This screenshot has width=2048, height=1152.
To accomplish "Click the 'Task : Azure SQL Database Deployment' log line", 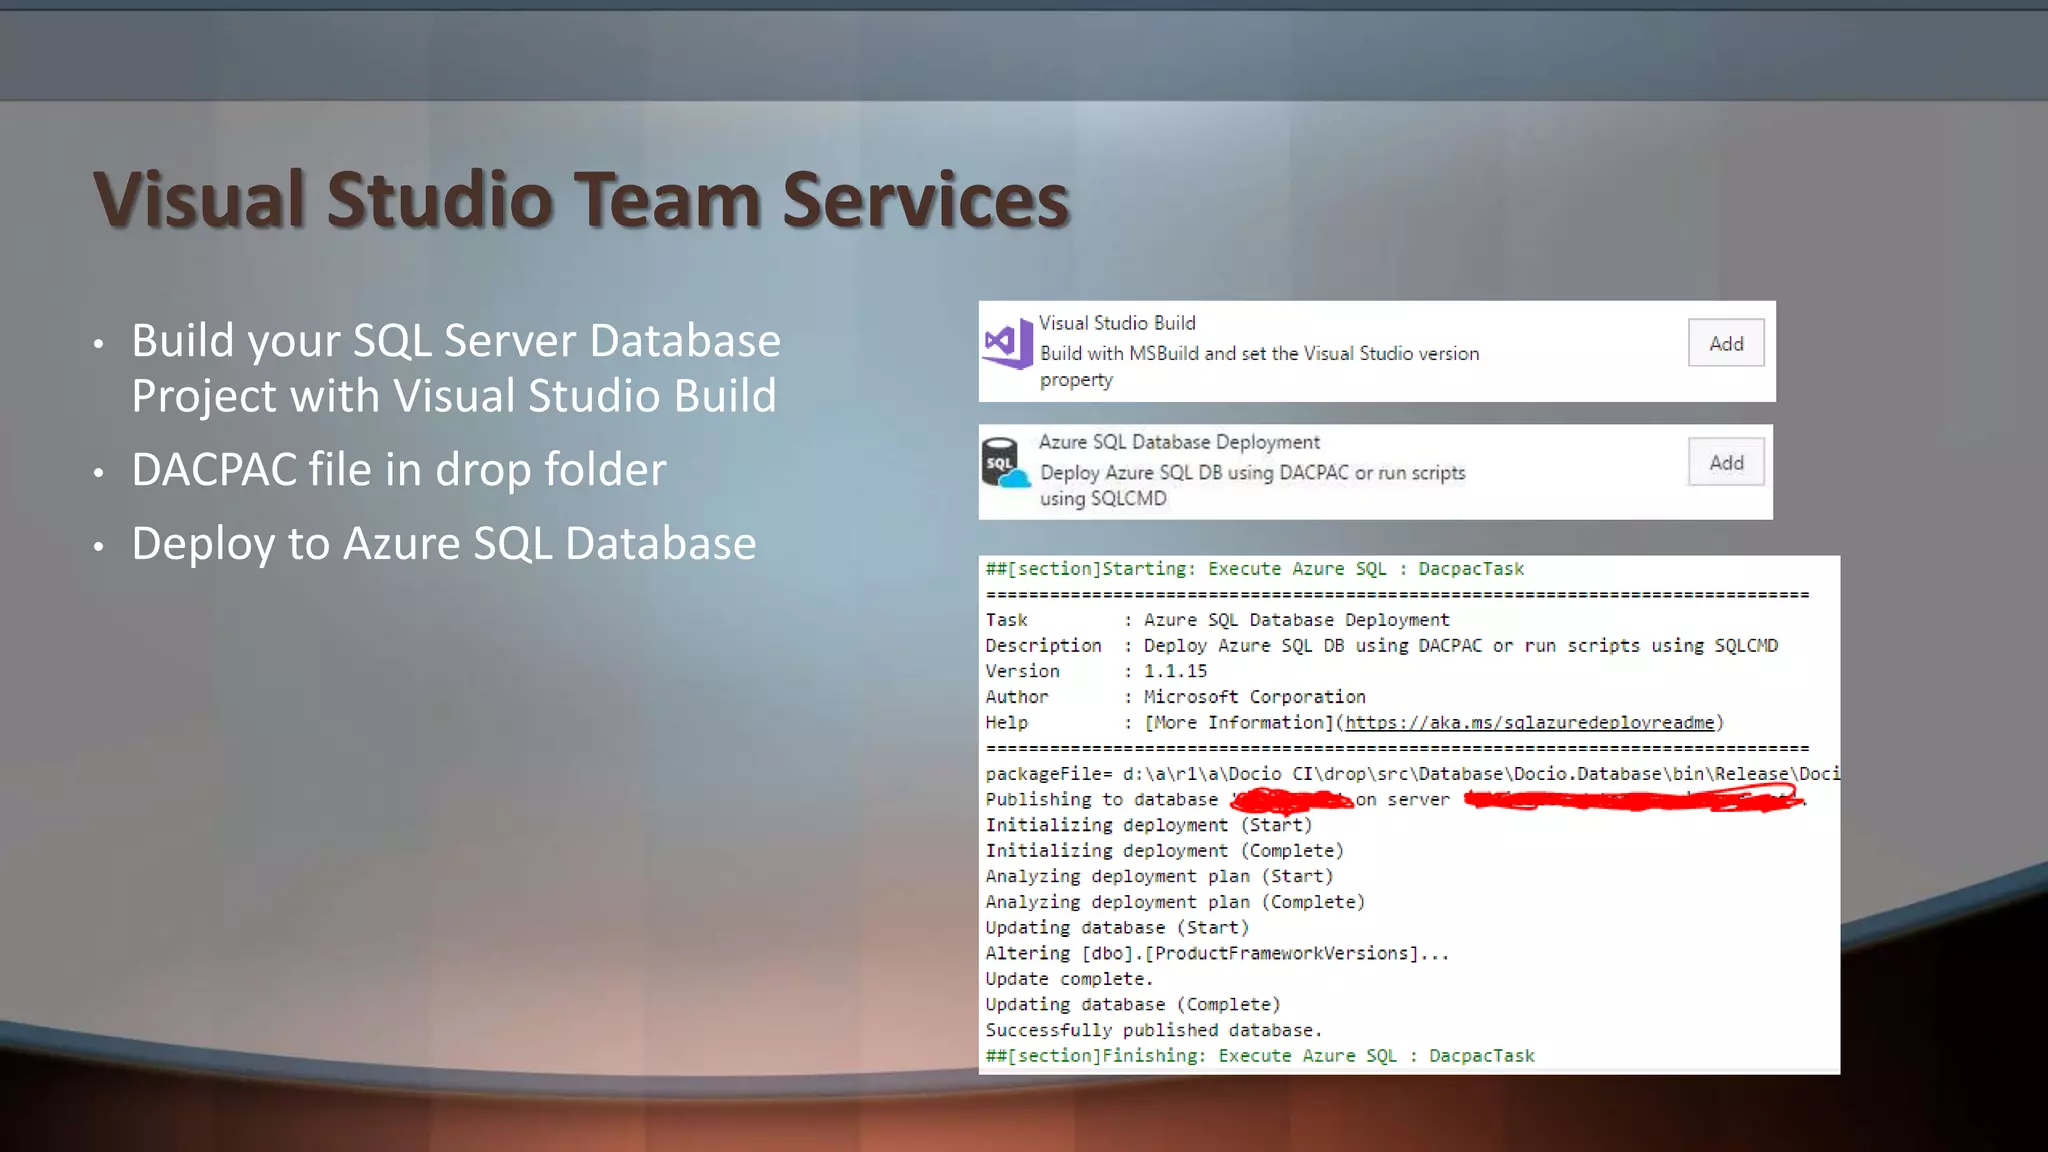I will click(1217, 620).
